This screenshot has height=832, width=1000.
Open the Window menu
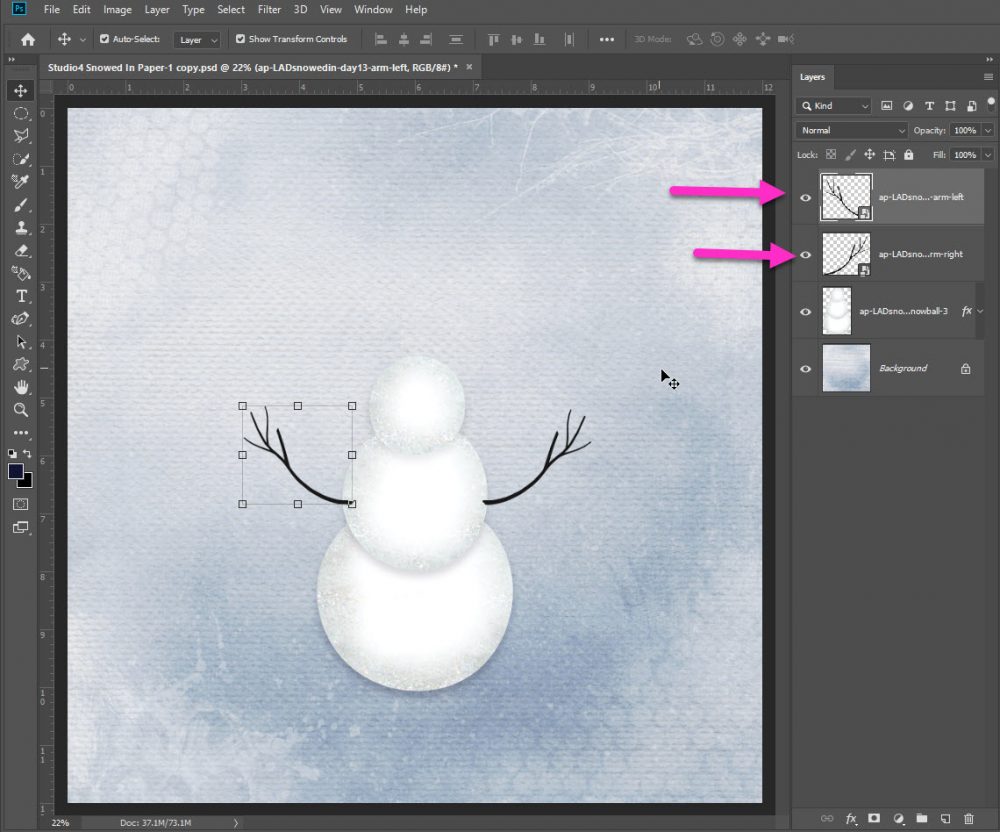click(x=373, y=10)
